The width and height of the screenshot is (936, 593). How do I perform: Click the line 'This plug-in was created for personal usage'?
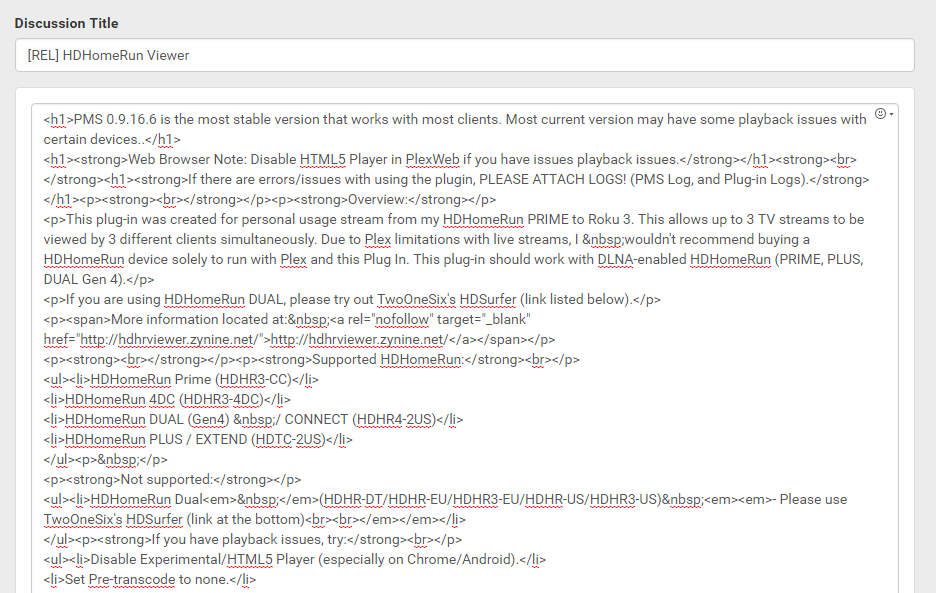click(454, 219)
